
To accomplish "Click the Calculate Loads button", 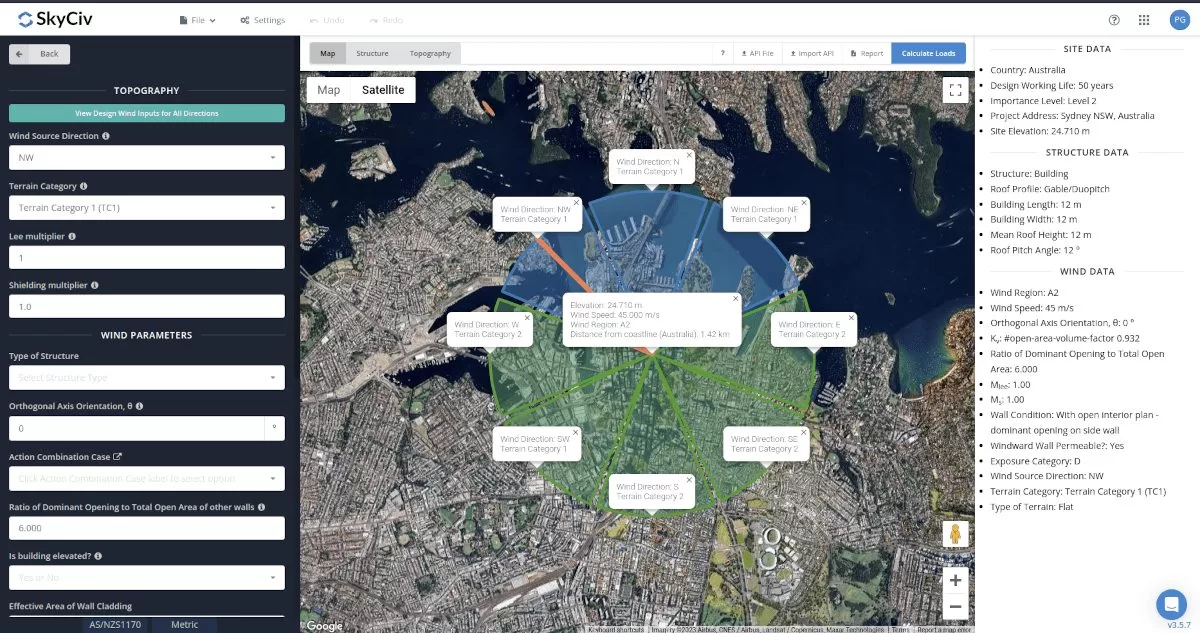I will 928,53.
